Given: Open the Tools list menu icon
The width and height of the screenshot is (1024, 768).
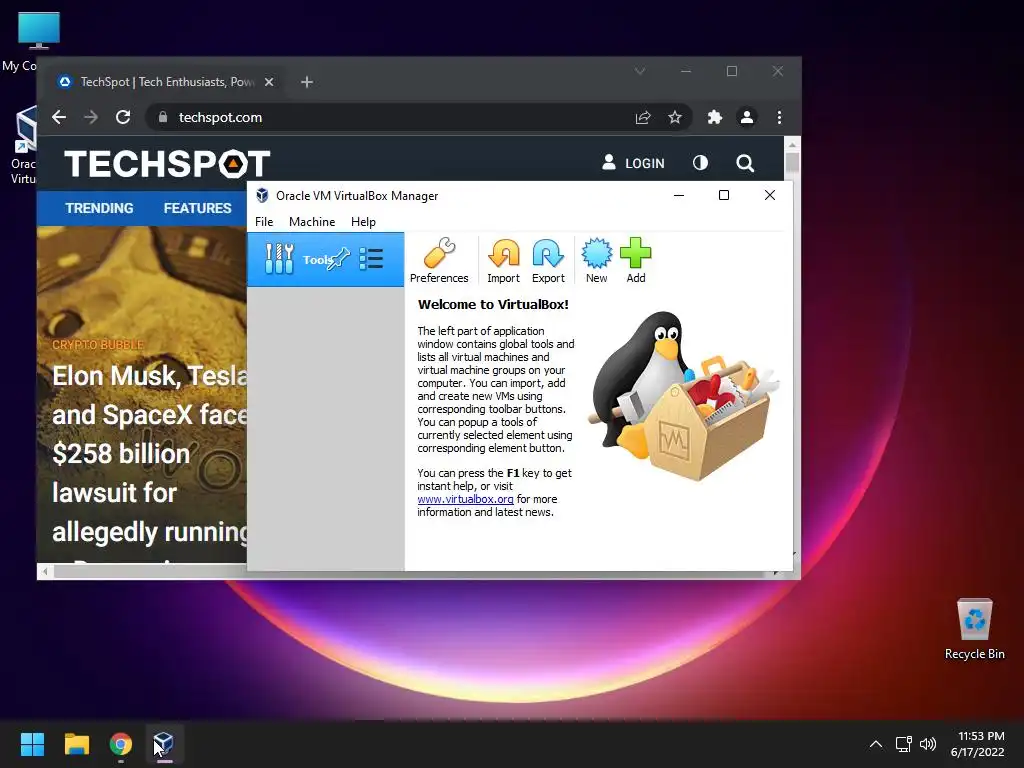Looking at the screenshot, I should coord(371,259).
